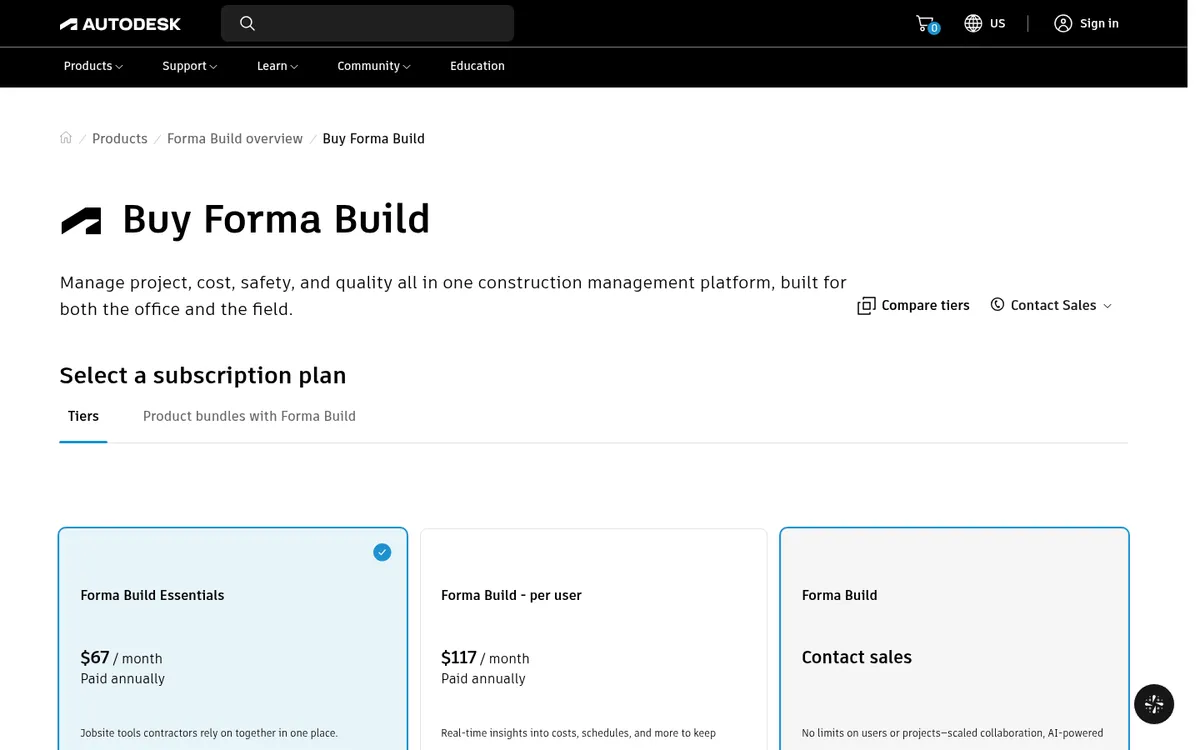Click the Forma Build overview breadcrumb
The image size is (1200, 750).
tap(235, 138)
